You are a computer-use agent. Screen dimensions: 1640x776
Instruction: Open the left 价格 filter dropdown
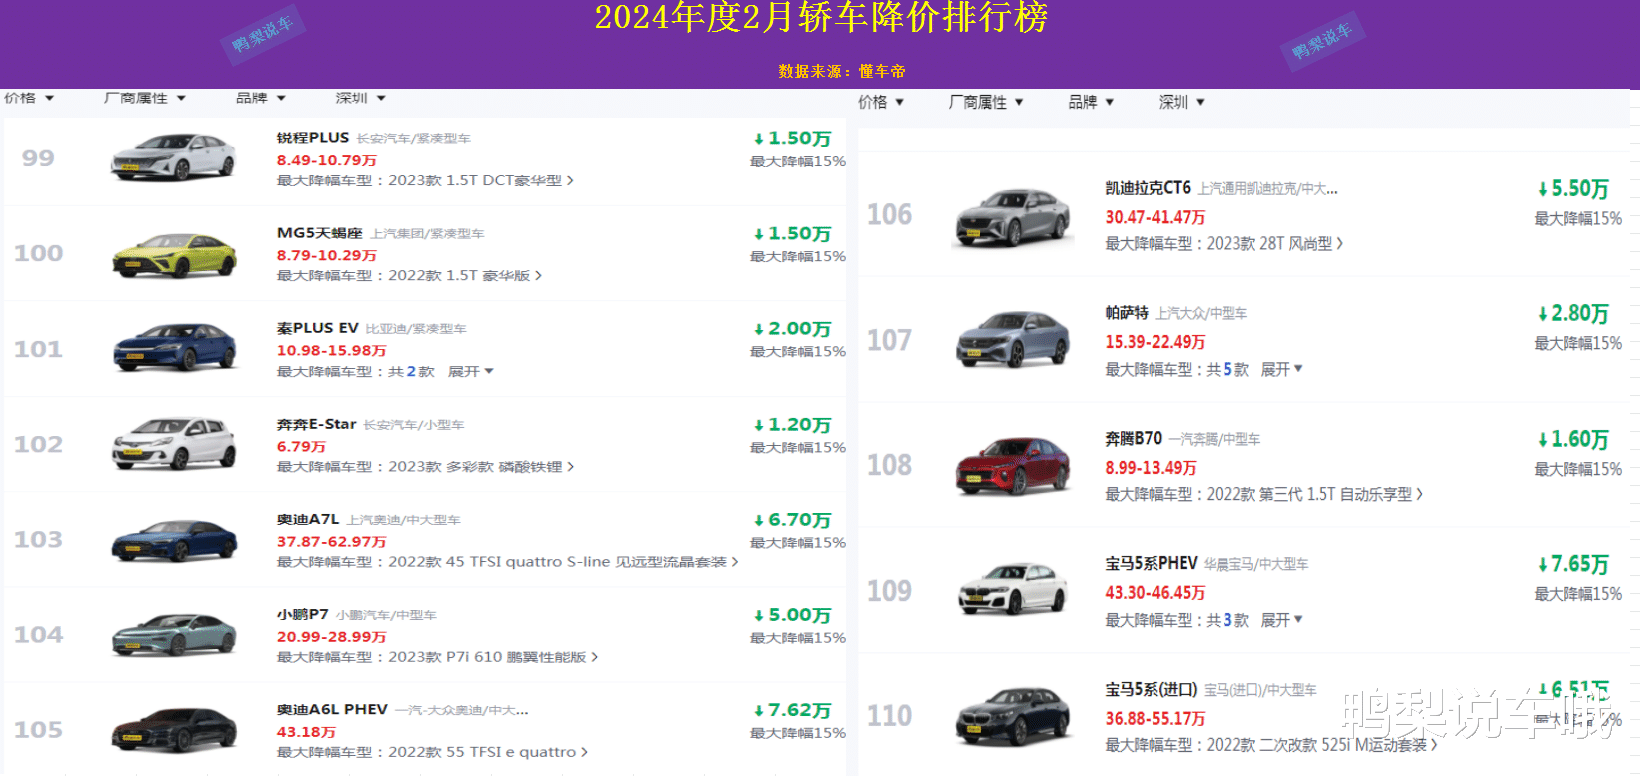point(28,98)
